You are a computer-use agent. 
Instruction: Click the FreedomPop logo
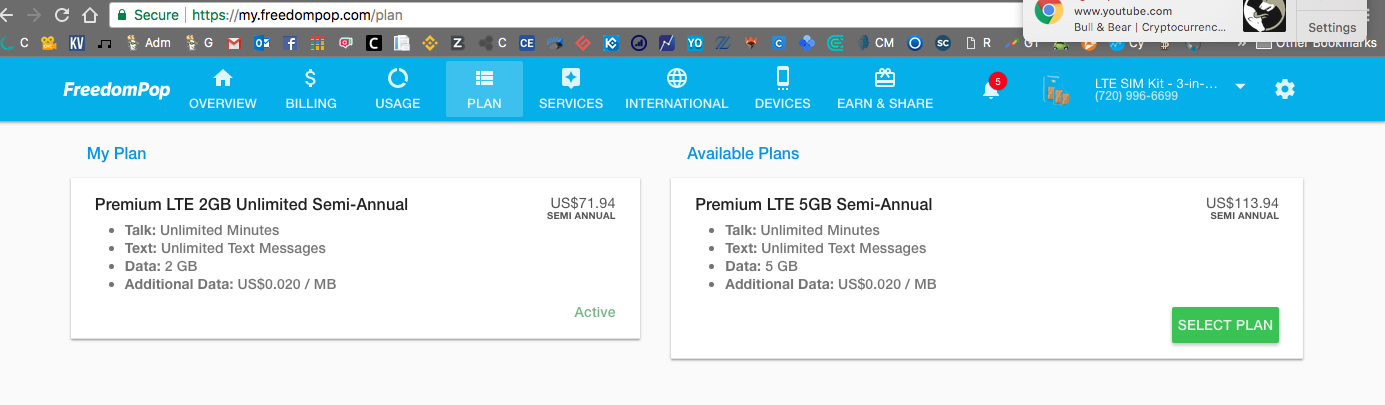(116, 90)
